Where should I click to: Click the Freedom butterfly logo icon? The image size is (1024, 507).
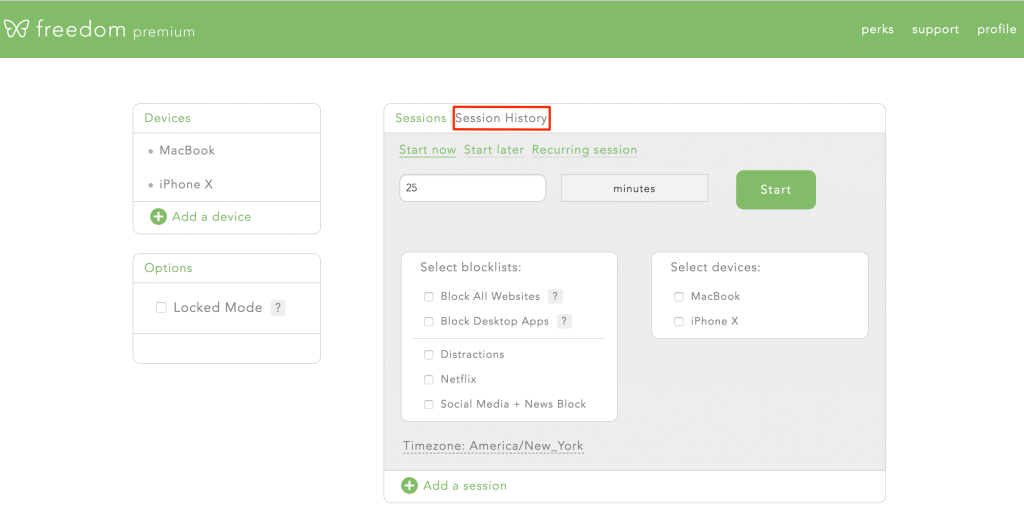[x=16, y=29]
